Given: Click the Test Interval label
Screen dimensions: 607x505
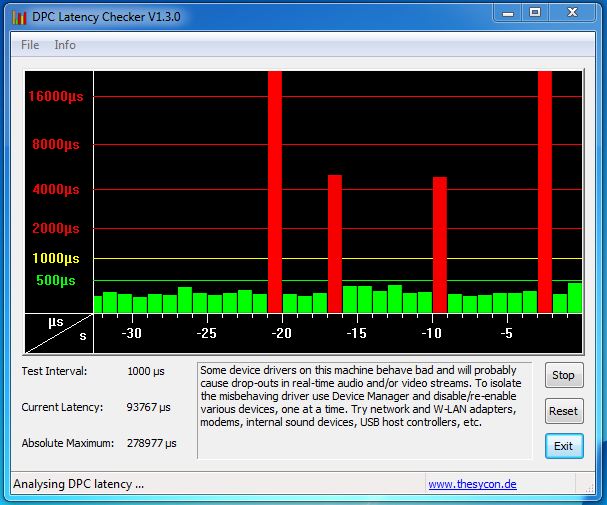Looking at the screenshot, I should coord(54,371).
